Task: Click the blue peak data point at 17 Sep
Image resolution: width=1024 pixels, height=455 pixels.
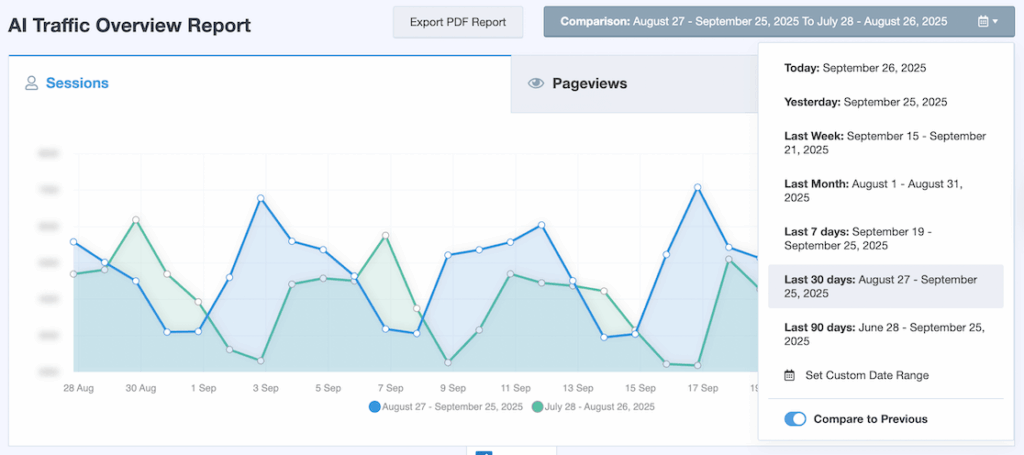Action: (697, 187)
